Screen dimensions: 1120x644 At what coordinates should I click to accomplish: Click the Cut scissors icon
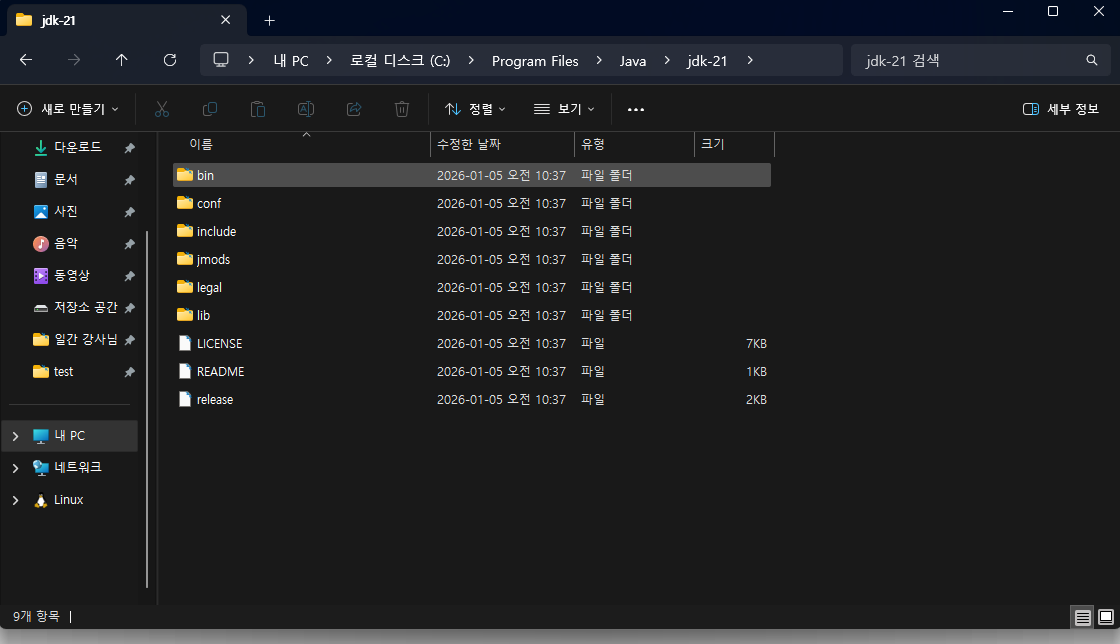tap(162, 109)
